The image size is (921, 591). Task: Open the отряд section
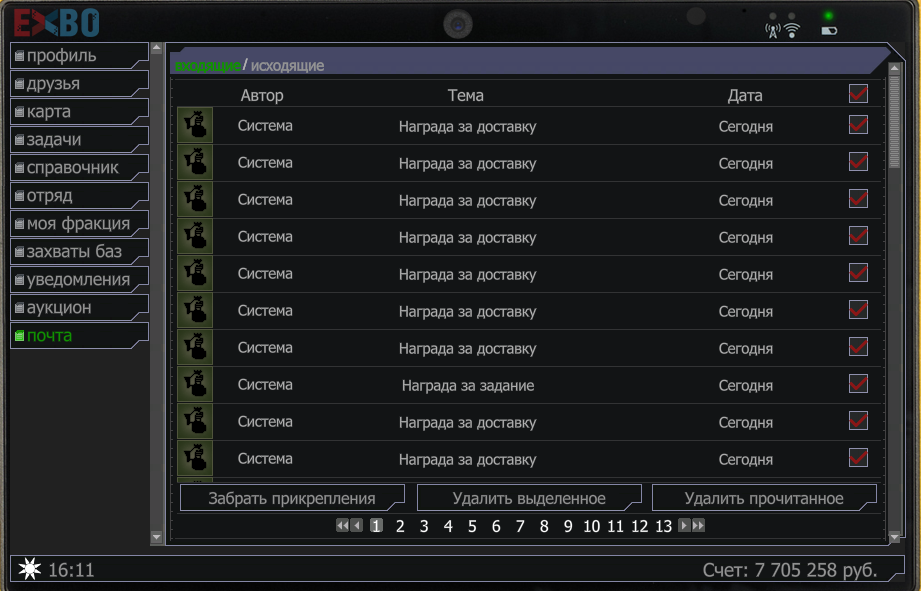pos(79,196)
